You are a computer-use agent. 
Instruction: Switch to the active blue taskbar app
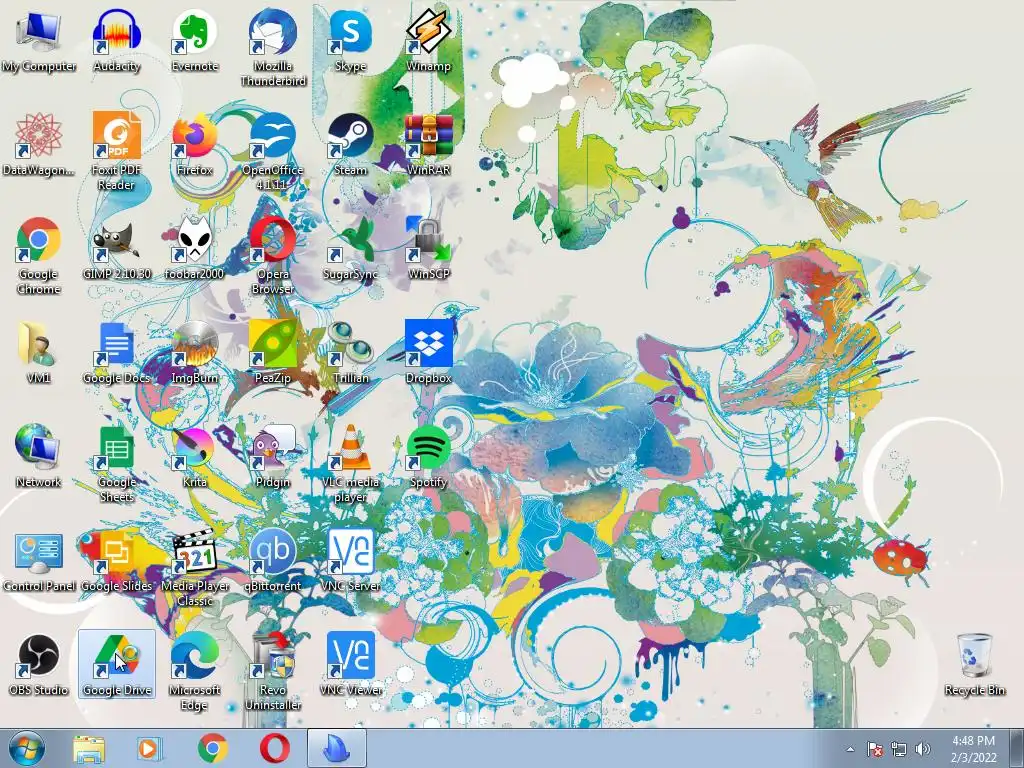click(x=336, y=749)
